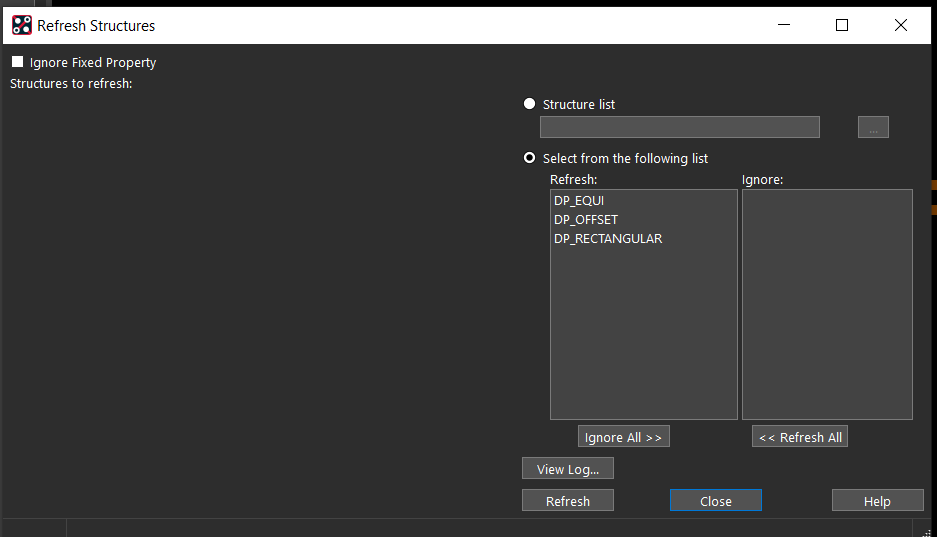The width and height of the screenshot is (937, 537).
Task: Maximize the Refresh Structures dialog
Action: [x=842, y=25]
